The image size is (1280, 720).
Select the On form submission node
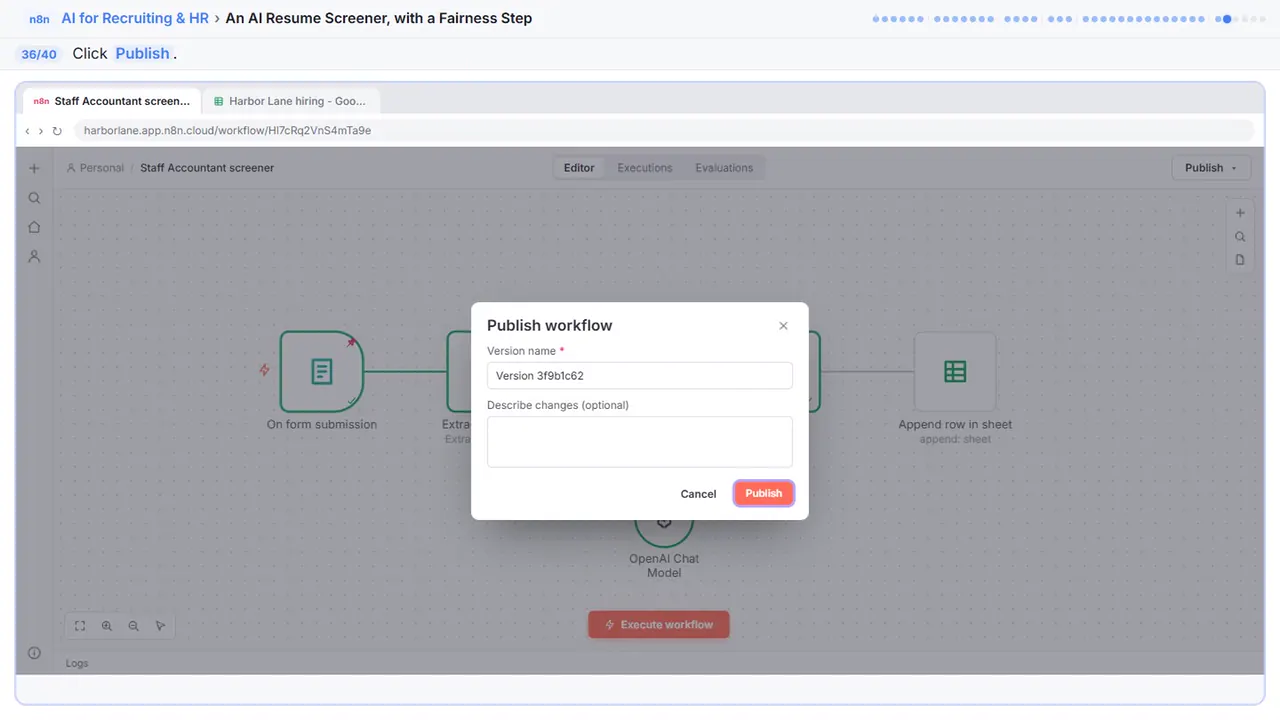(321, 372)
